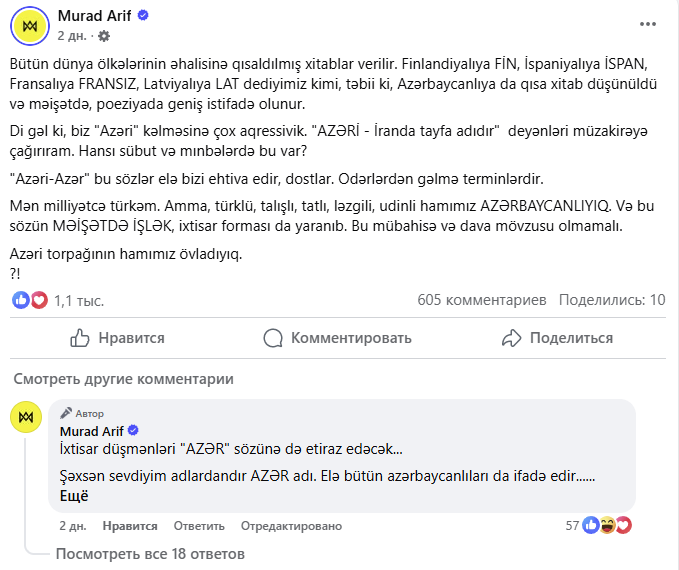Click the Комментировать button
Image resolution: width=679 pixels, height=570 pixels.
[x=337, y=338]
